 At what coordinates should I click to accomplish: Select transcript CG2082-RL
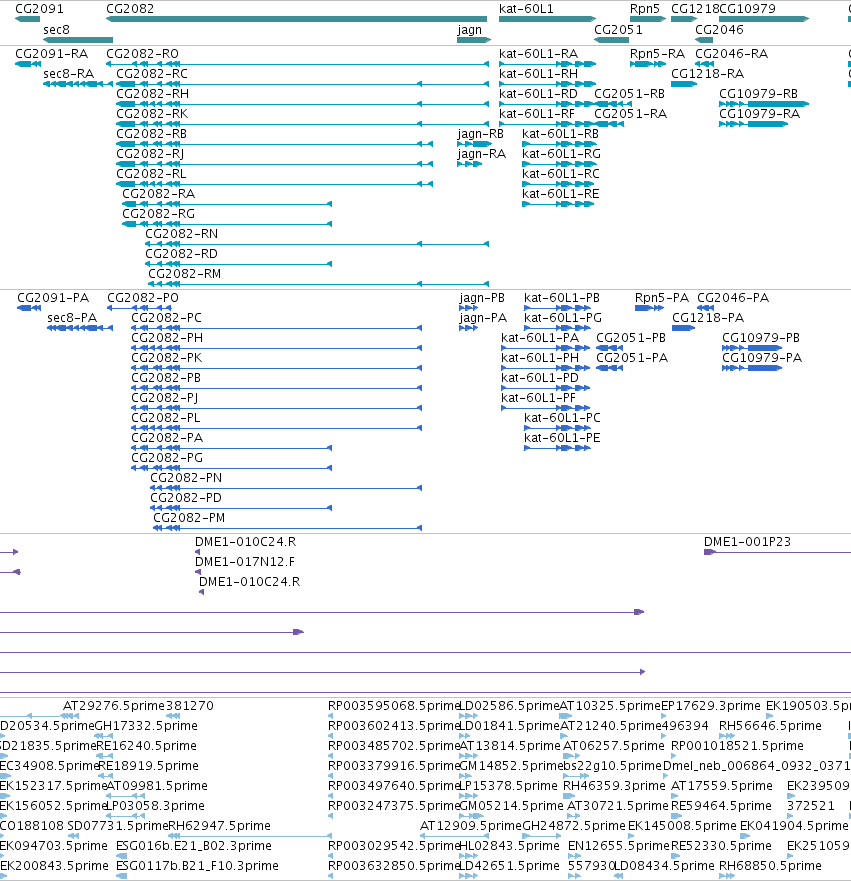[151, 174]
